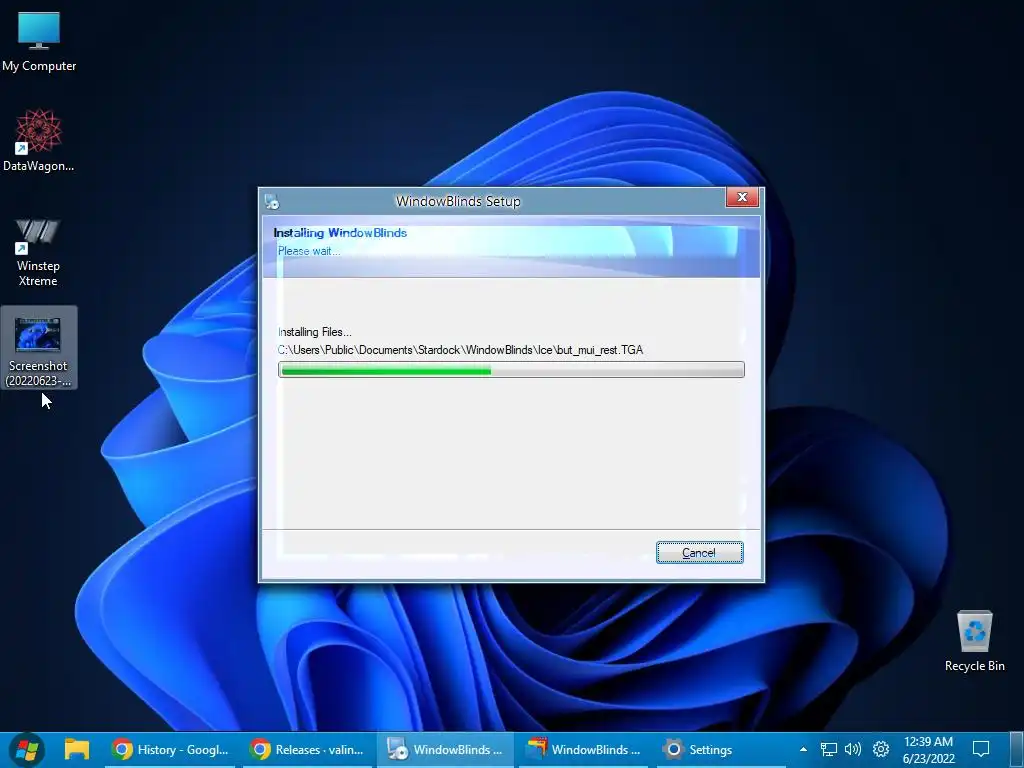Open File Explorer from taskbar

point(76,750)
